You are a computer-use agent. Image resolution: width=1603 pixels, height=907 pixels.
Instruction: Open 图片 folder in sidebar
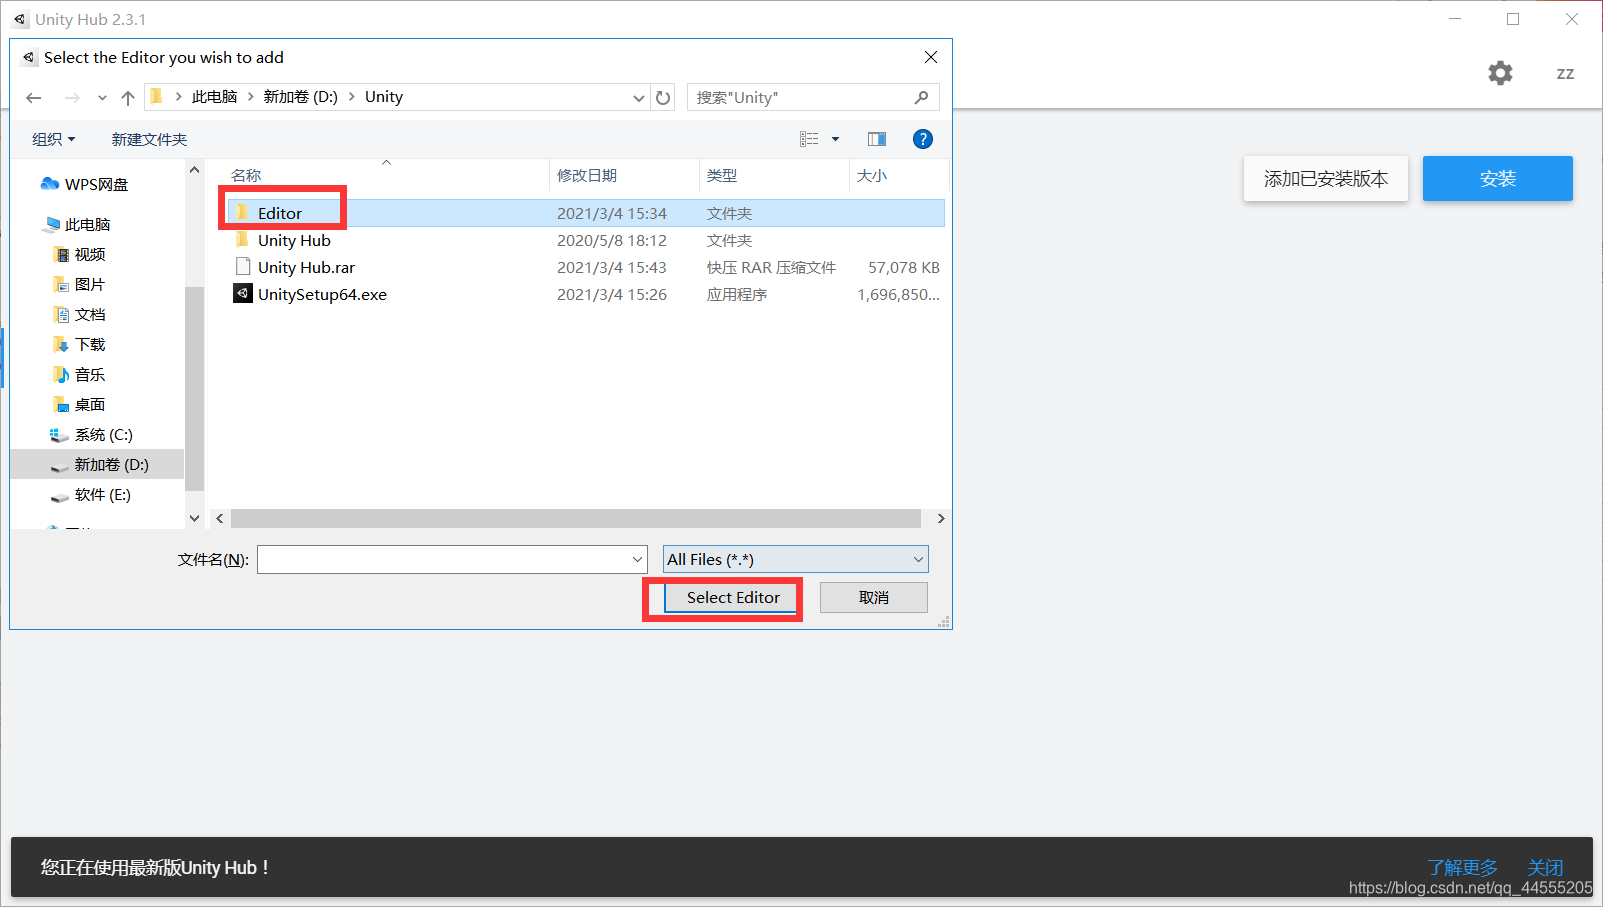pos(89,284)
